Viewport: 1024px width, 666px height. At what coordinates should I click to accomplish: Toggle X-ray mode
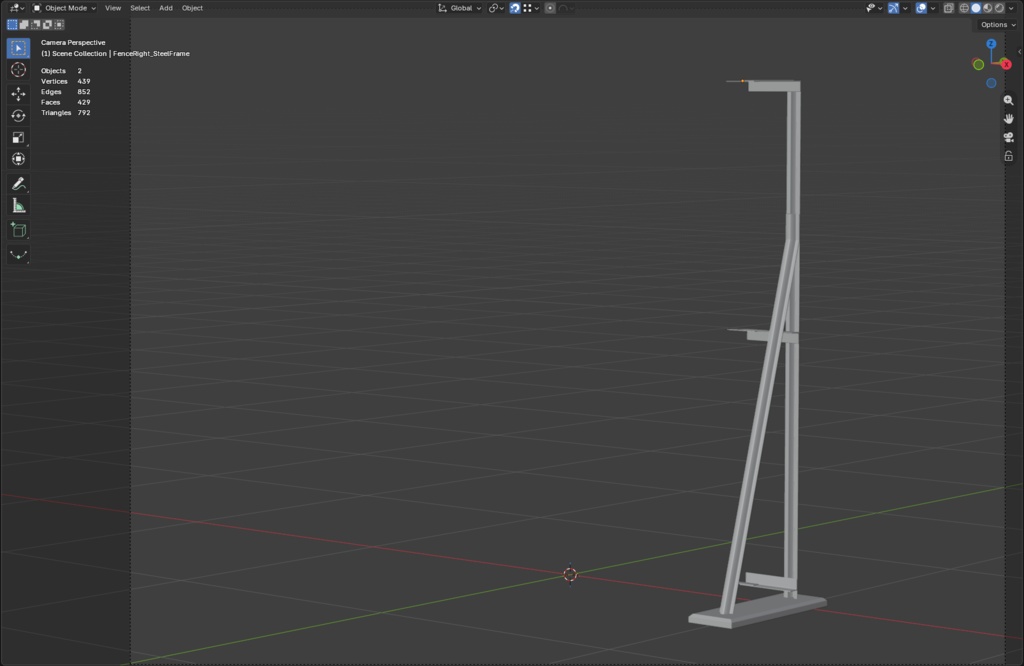click(948, 8)
